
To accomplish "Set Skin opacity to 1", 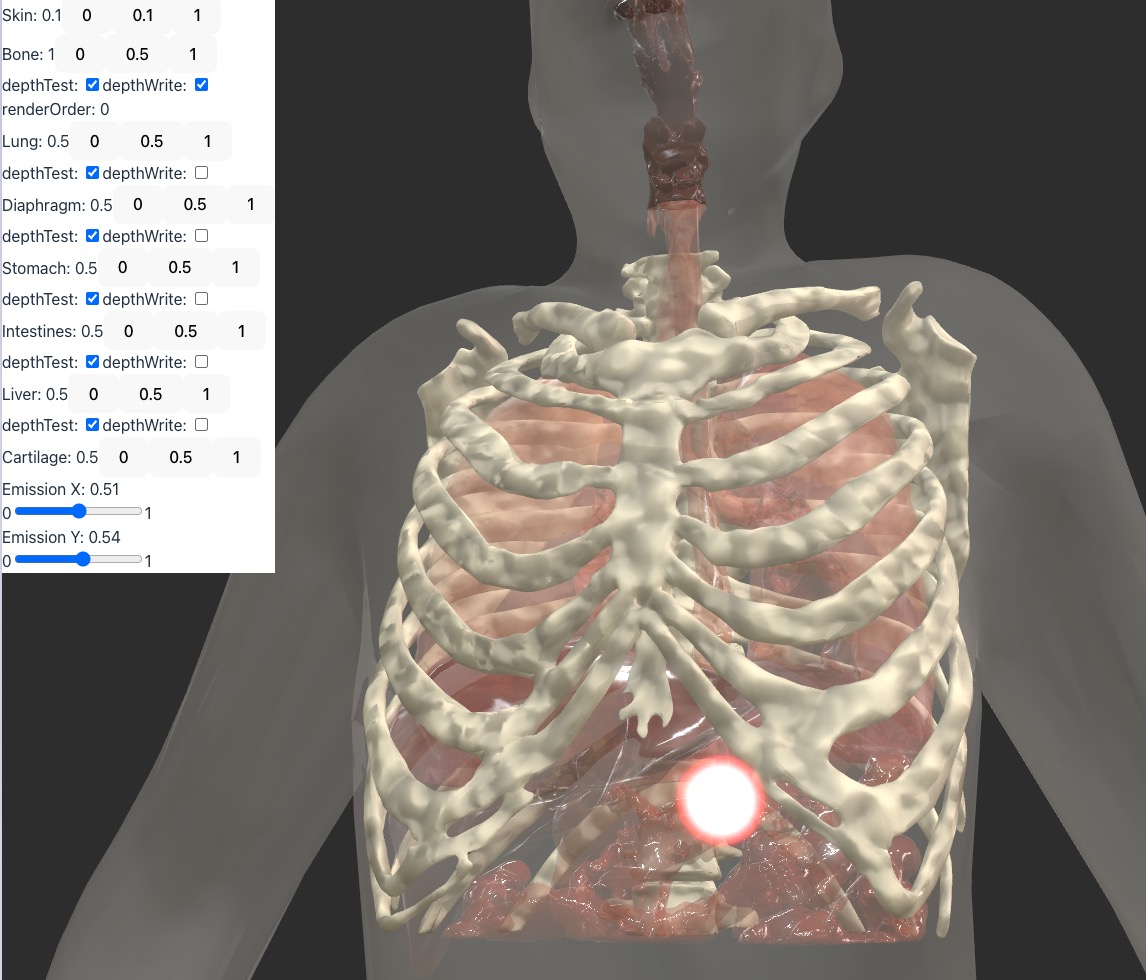I will click(x=197, y=15).
